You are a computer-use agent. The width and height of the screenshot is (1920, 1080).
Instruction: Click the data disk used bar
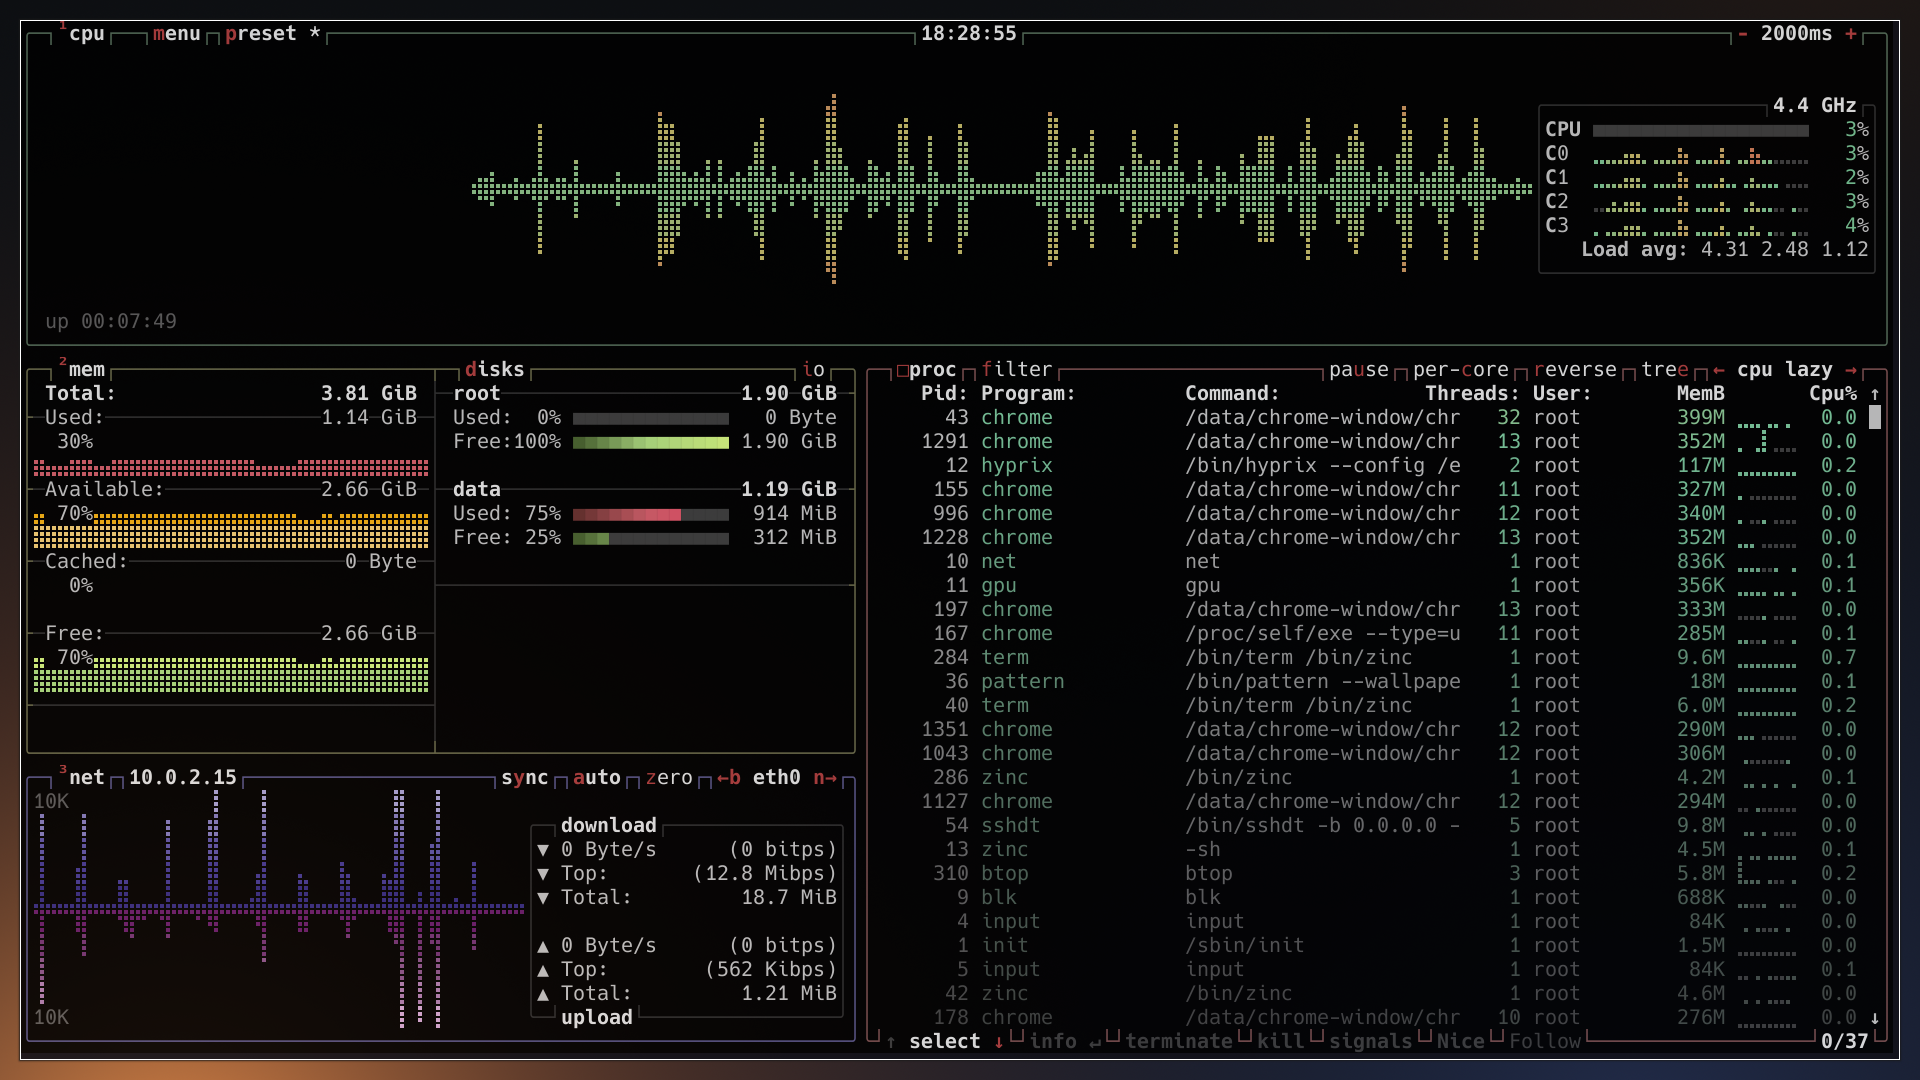tap(651, 514)
